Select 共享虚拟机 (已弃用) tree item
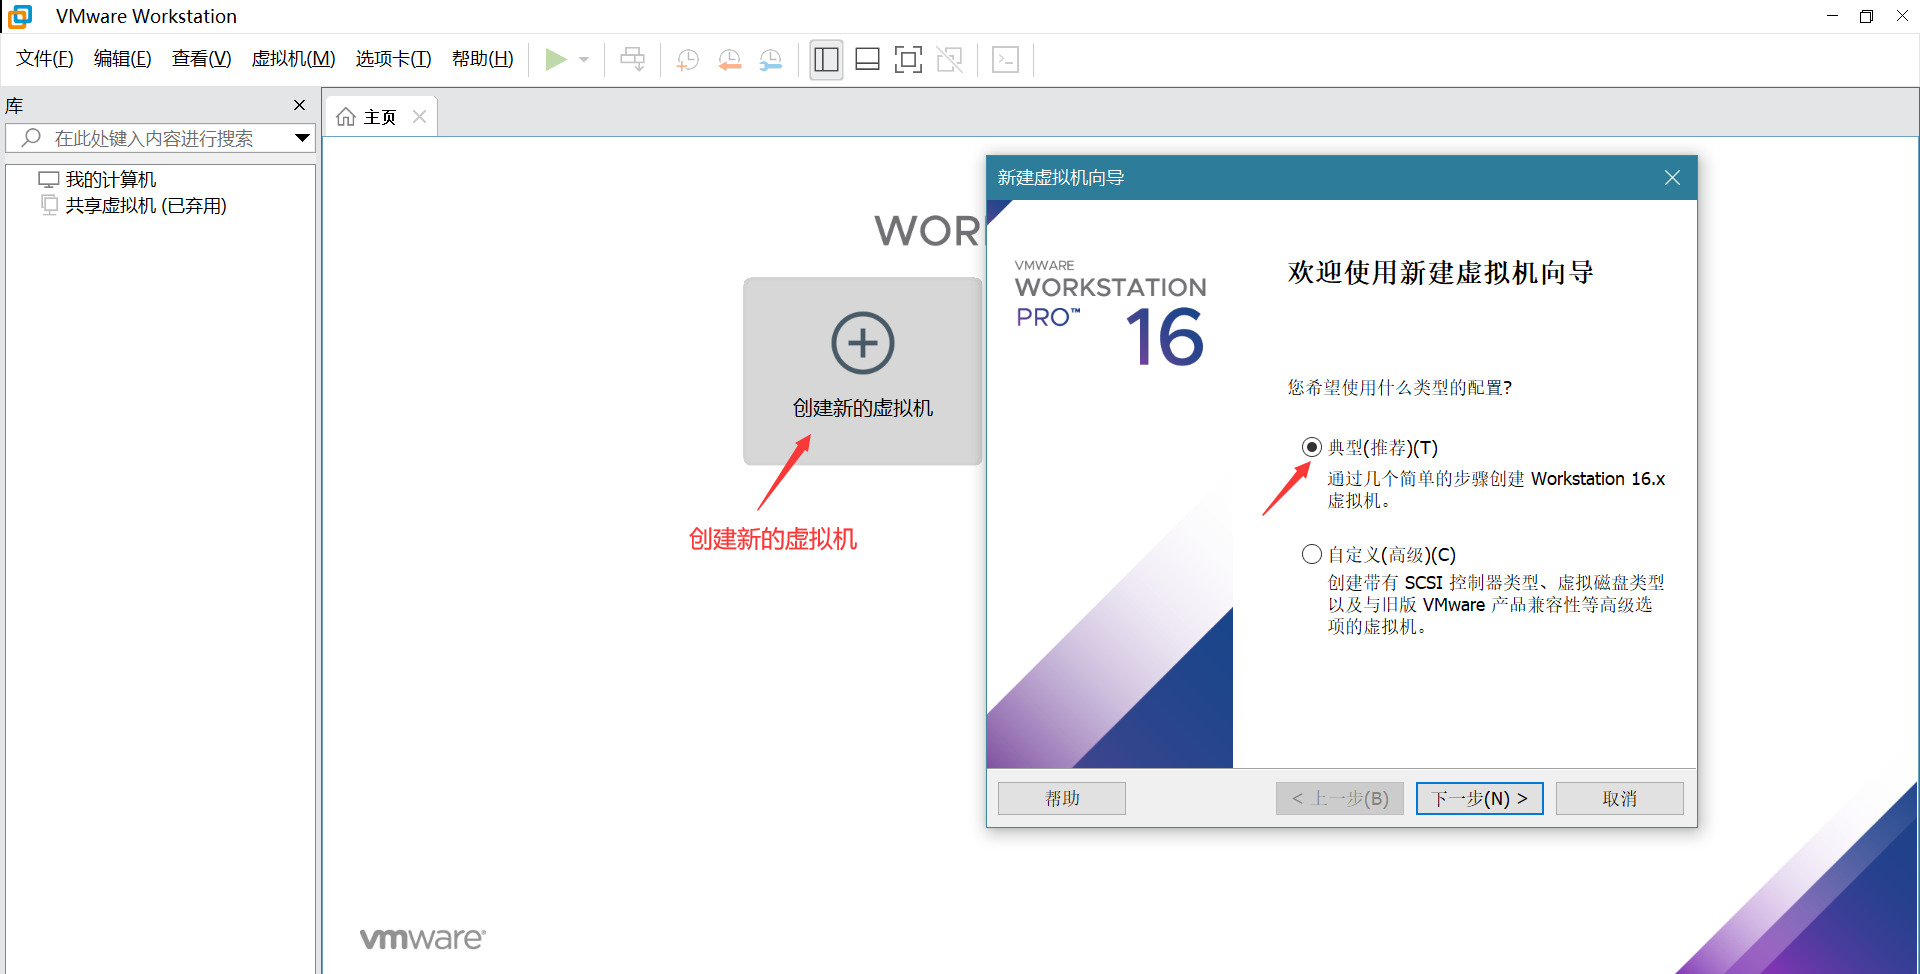 tap(146, 205)
